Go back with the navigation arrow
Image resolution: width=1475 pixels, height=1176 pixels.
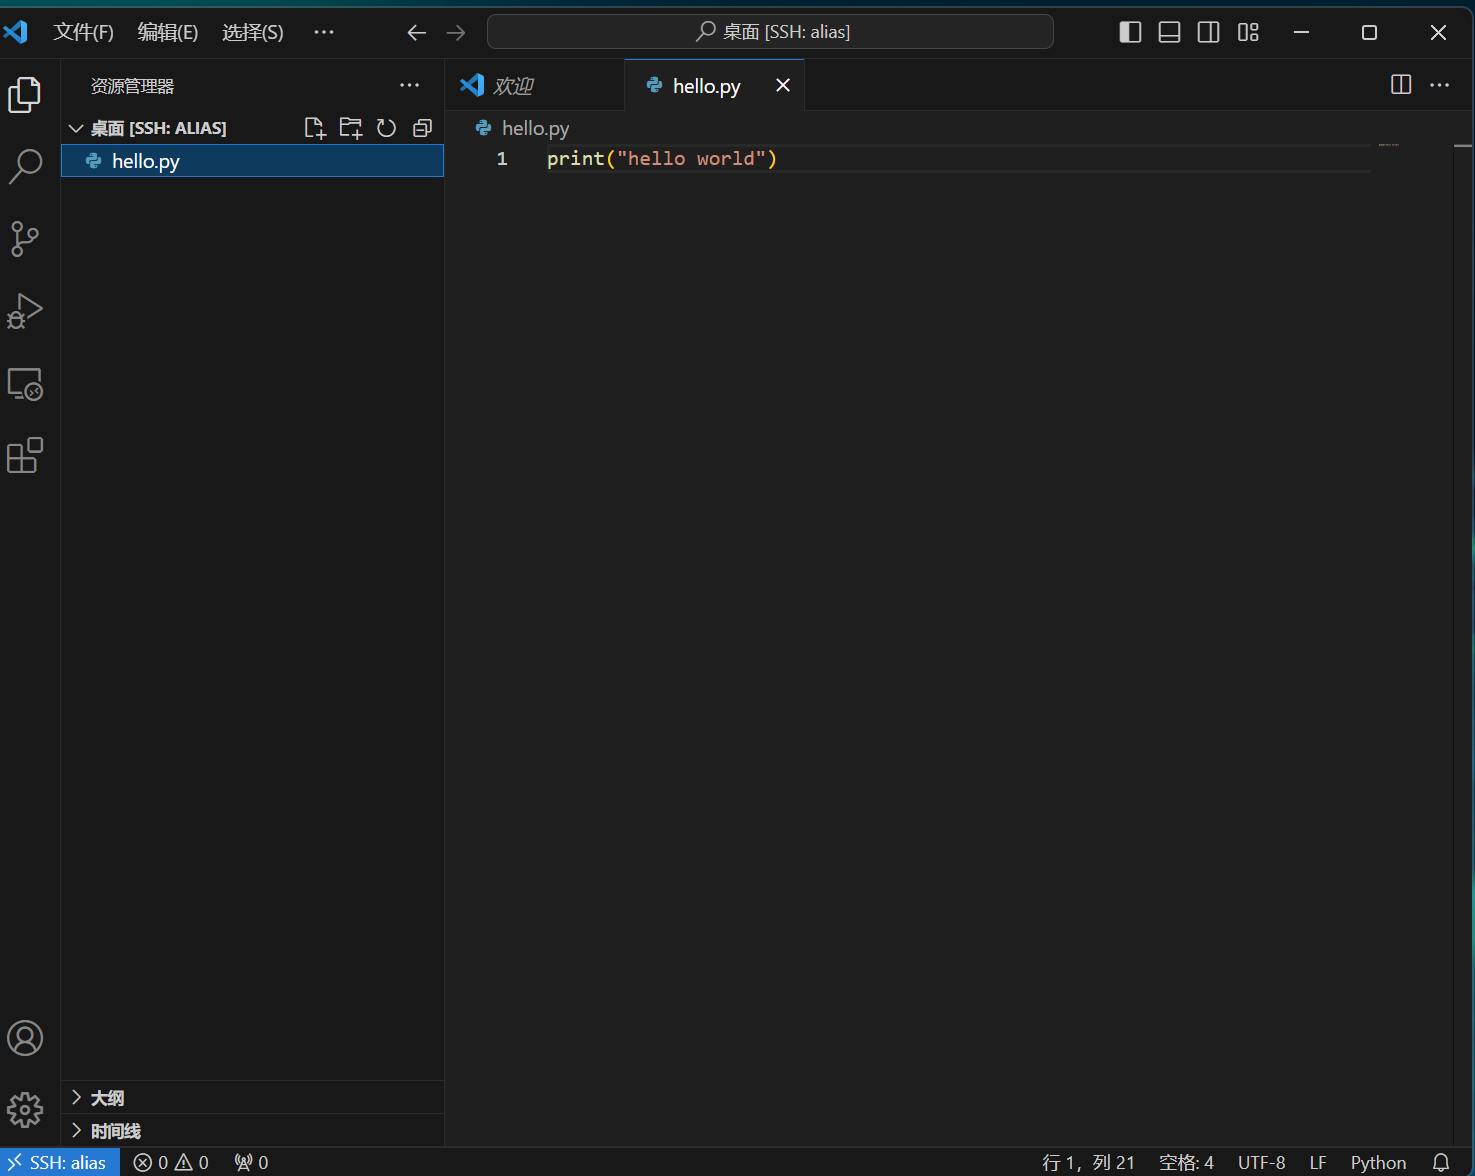(417, 33)
